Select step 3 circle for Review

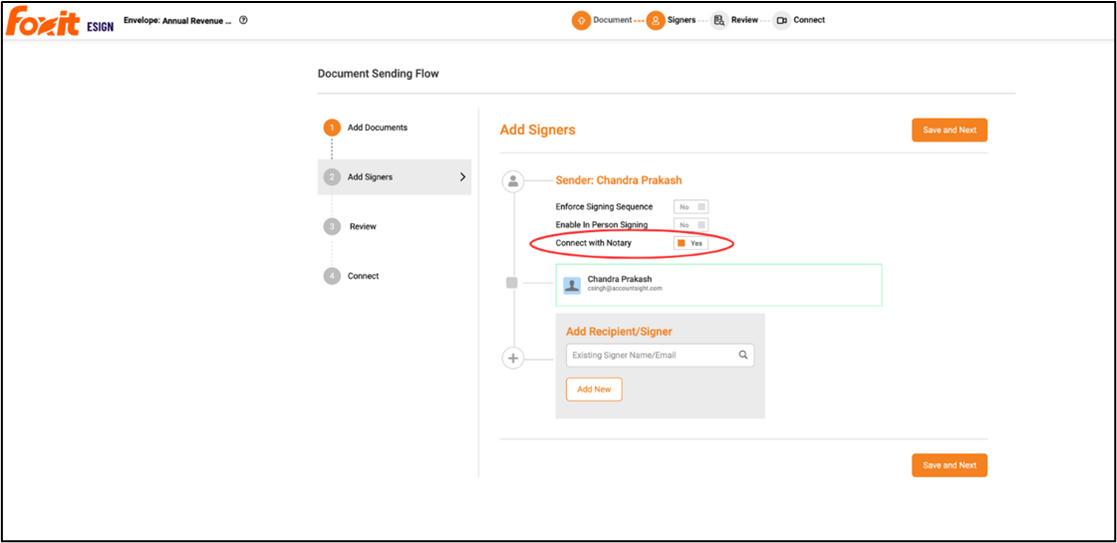pyautogui.click(x=331, y=227)
